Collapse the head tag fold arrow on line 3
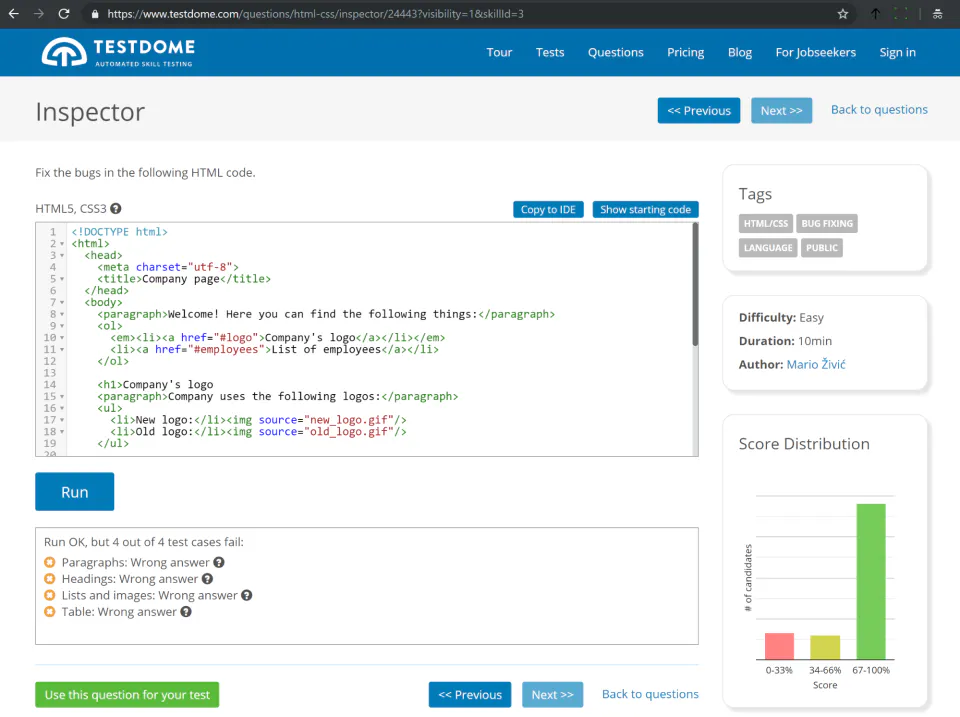960x717 pixels. (x=62, y=255)
